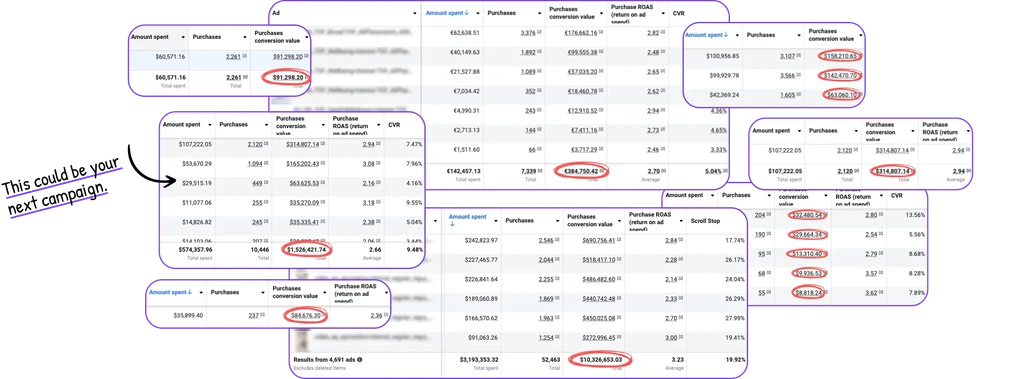Image resolution: width=1024 pixels, height=379 pixels.
Task: Click the small icon beside purchases count 1,094
Action: tap(265, 163)
